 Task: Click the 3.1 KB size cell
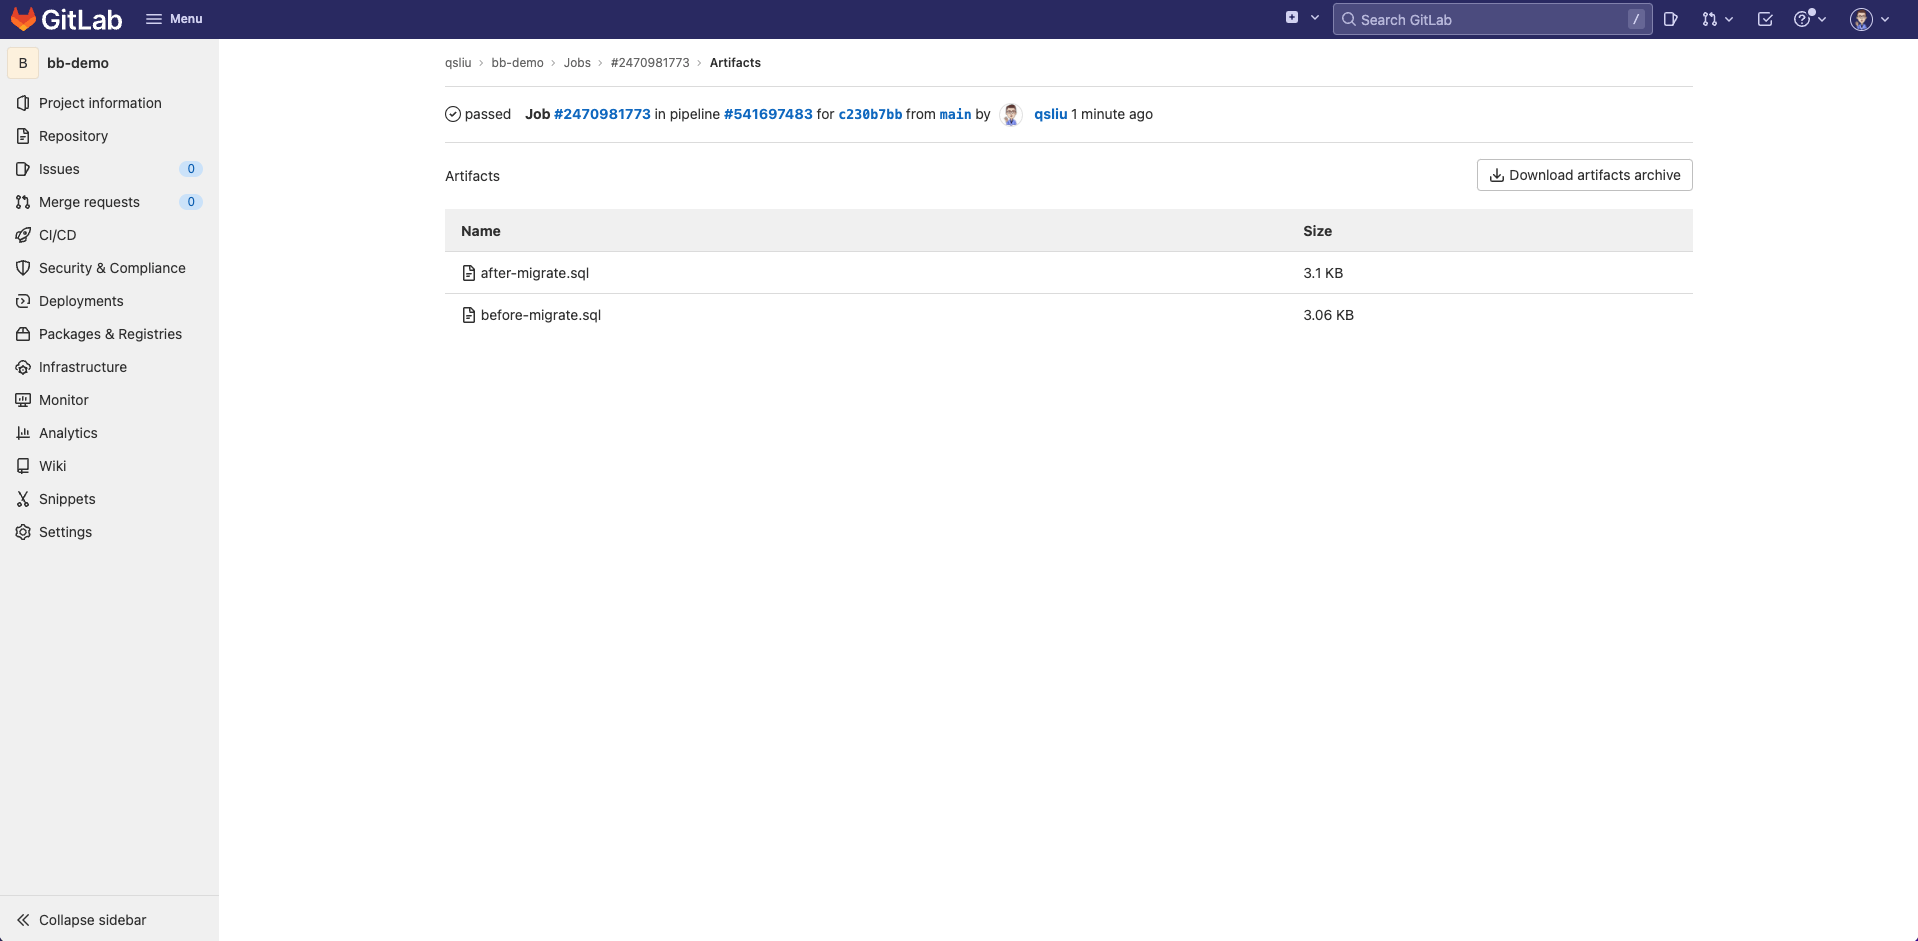(x=1323, y=273)
